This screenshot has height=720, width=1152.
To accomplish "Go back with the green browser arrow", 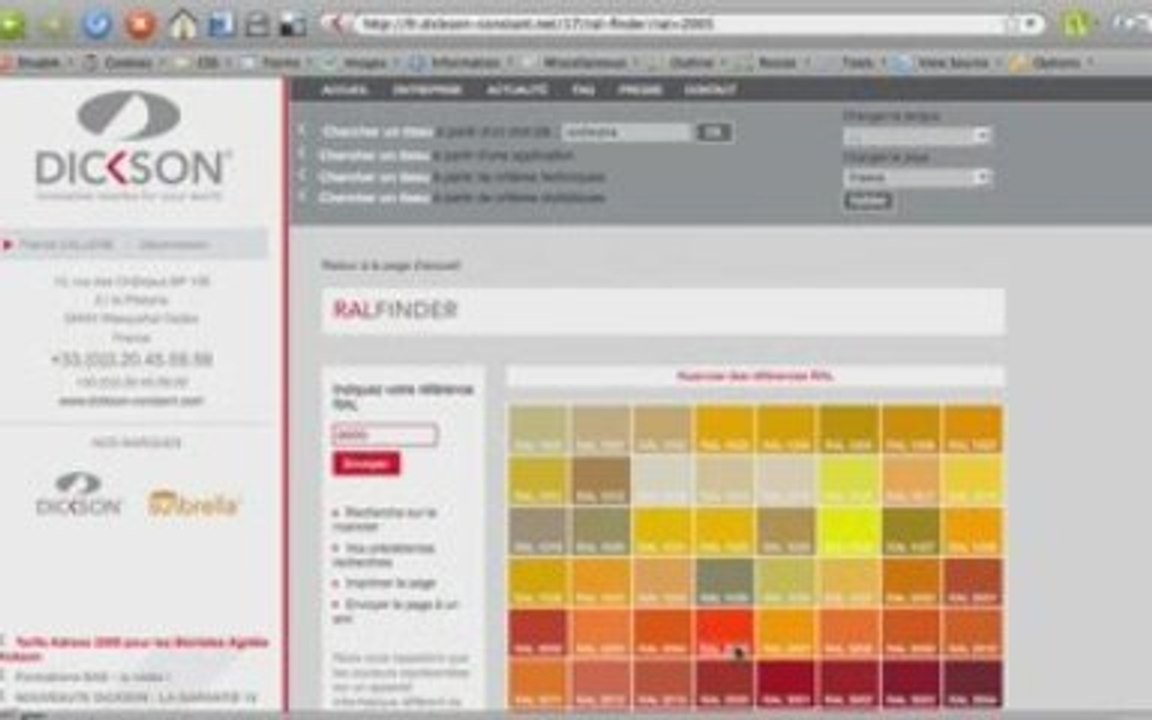I will [10, 25].
